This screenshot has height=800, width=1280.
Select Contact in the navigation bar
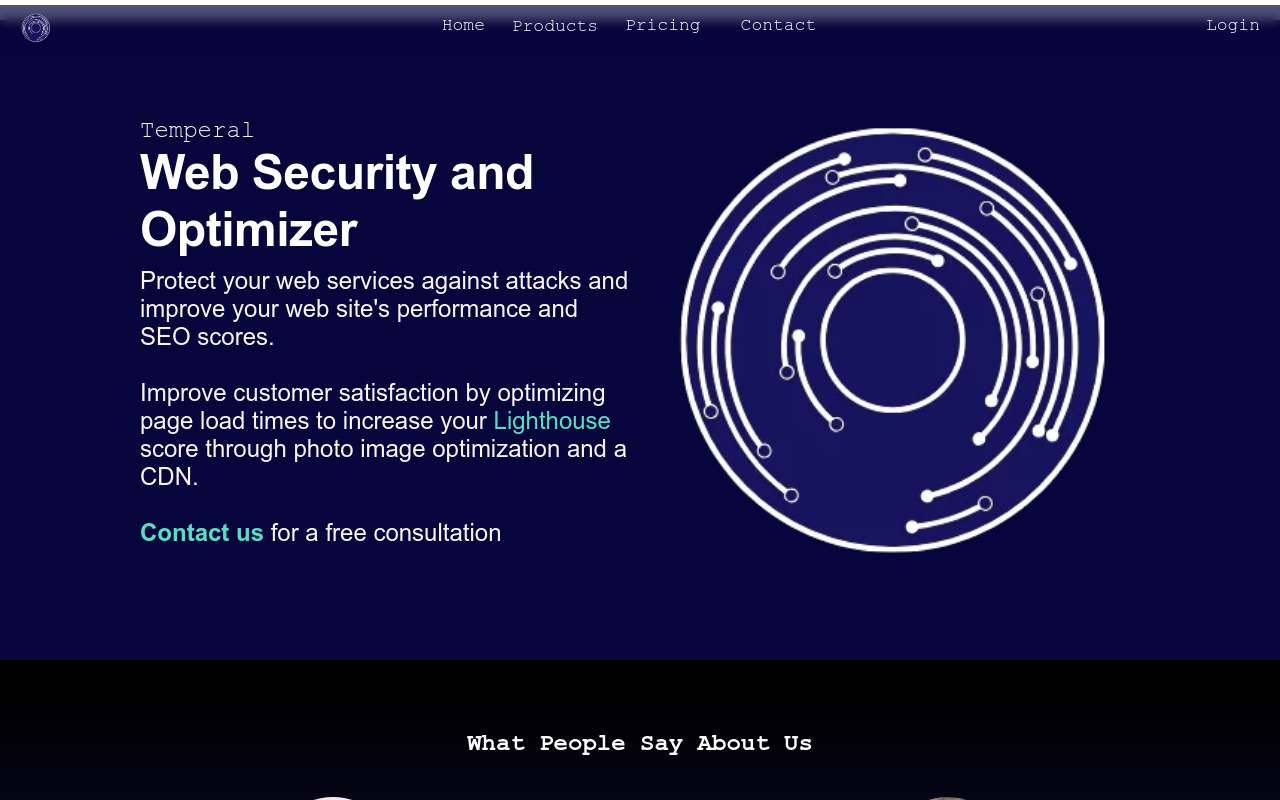pyautogui.click(x=778, y=25)
